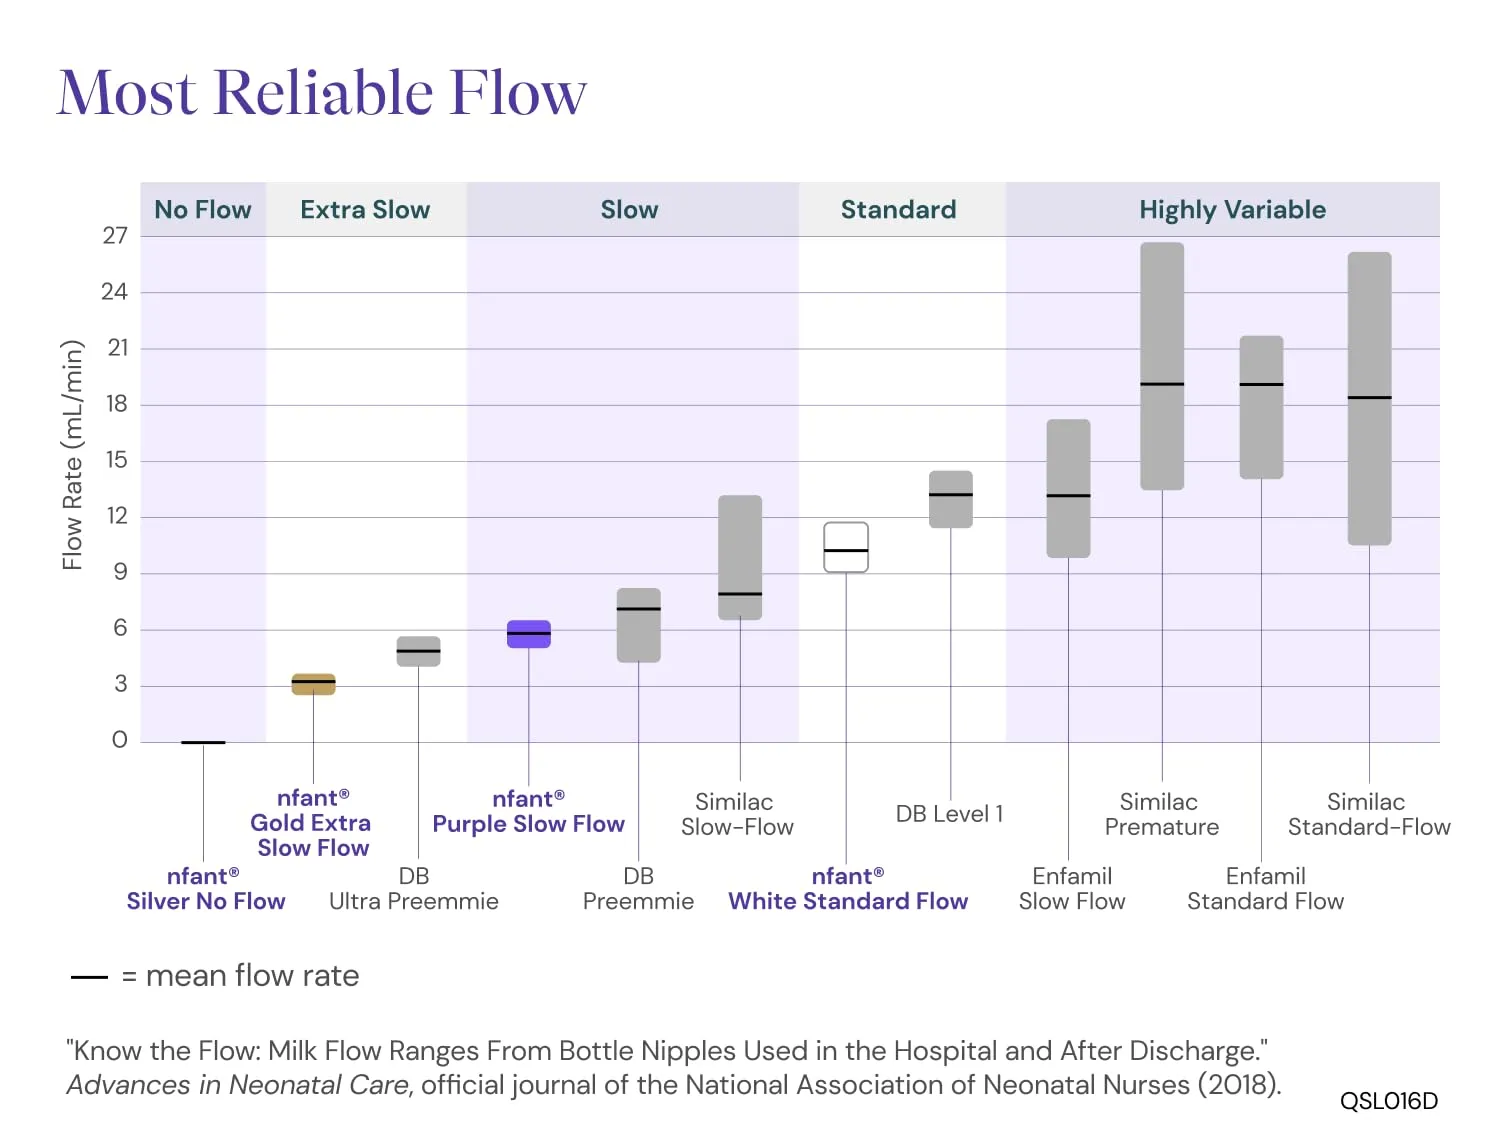This screenshot has width=1500, height=1136.
Task: Select the Similac Premature gray range bar
Action: (1162, 366)
